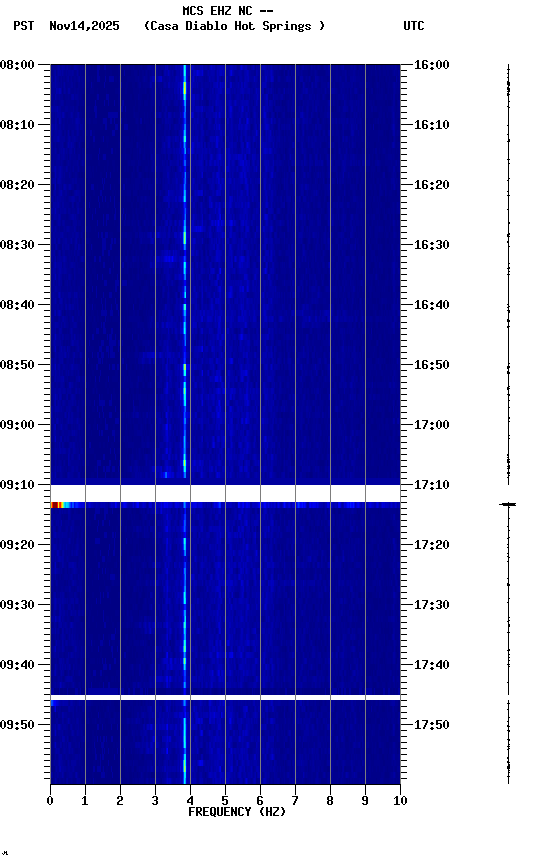Screen dimensions: 552x864
Task: Select the 09:50 PST time label
Action: (x=17, y=725)
